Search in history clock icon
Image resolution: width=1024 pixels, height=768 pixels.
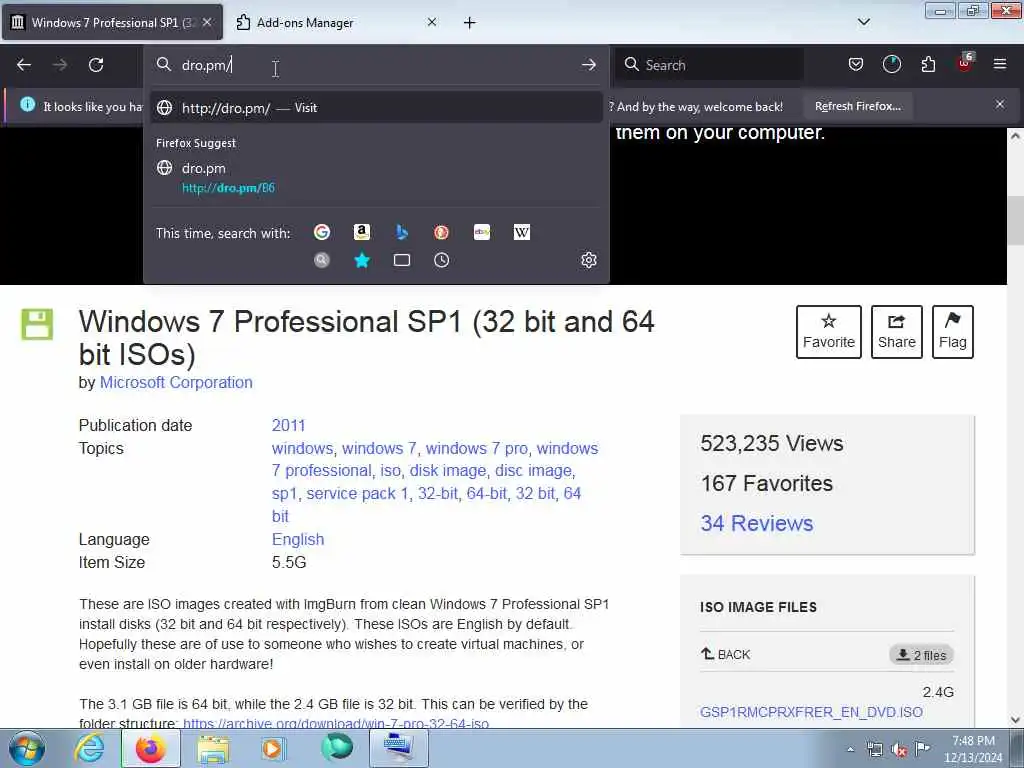pos(441,261)
